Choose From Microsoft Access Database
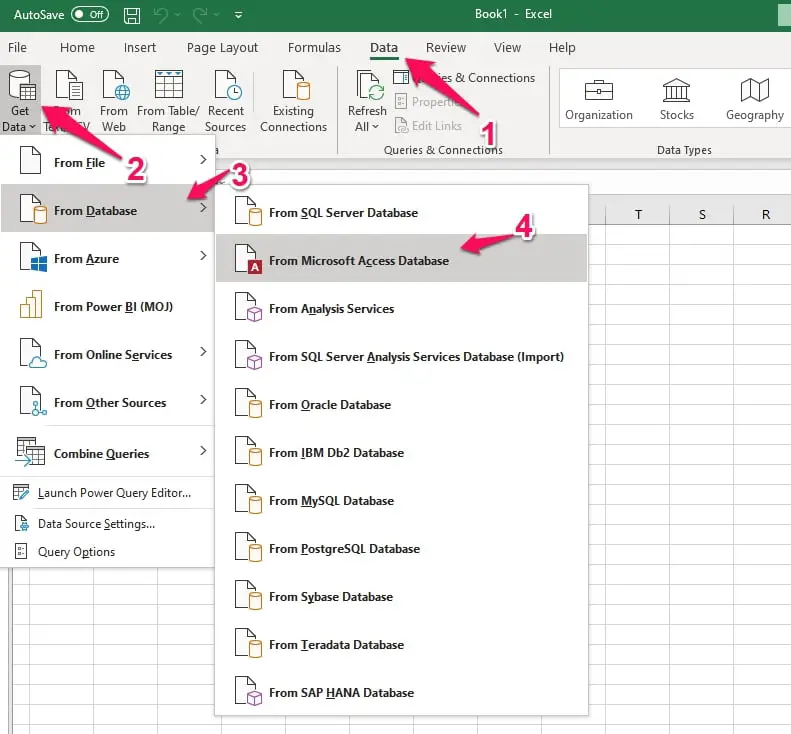This screenshot has width=791, height=734. click(x=402, y=258)
